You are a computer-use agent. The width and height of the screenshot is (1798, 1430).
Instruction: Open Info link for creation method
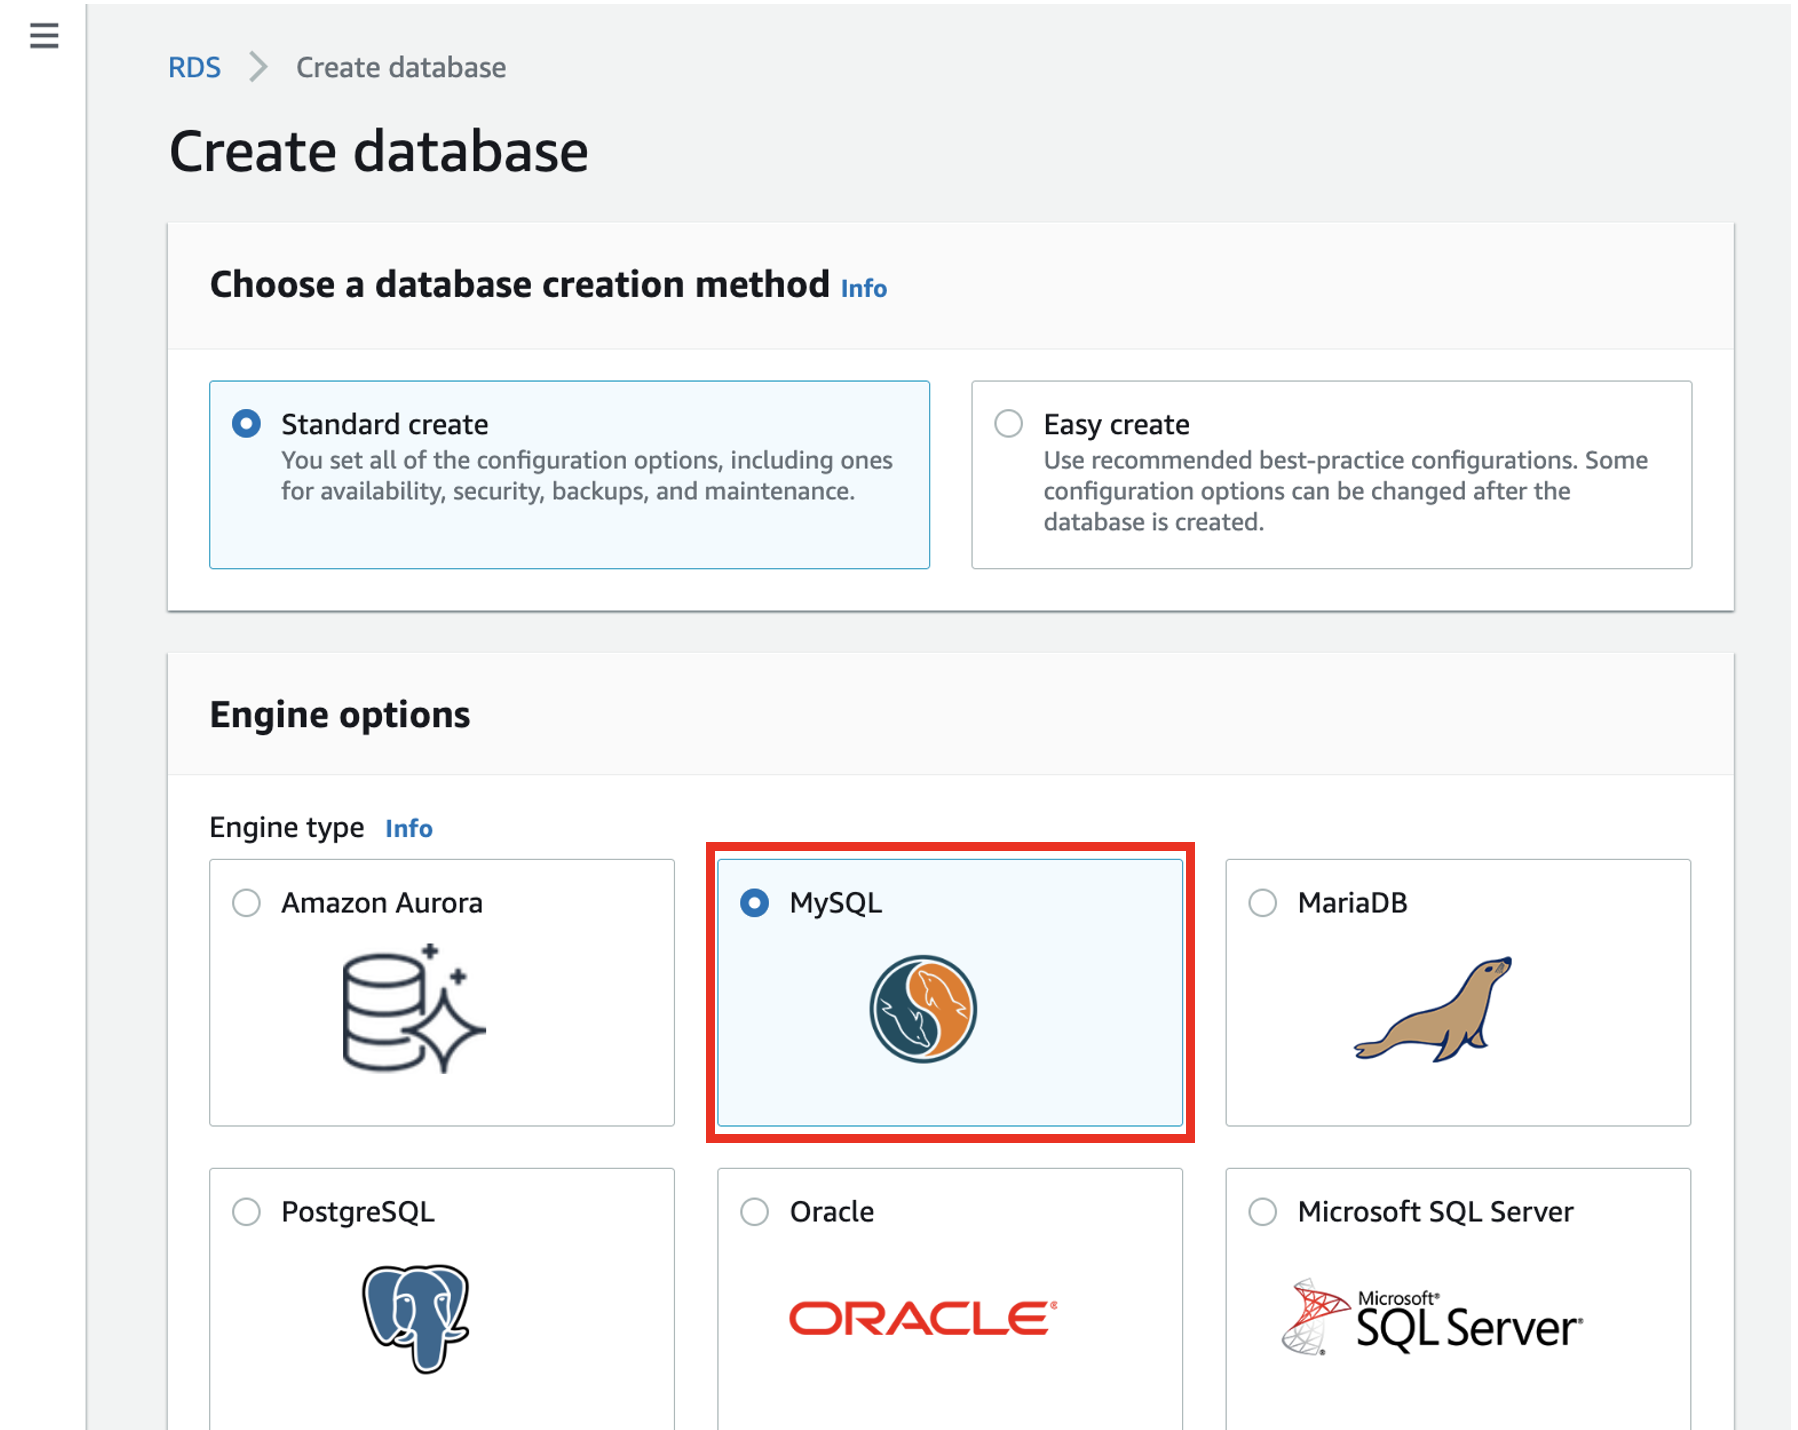[x=864, y=288]
